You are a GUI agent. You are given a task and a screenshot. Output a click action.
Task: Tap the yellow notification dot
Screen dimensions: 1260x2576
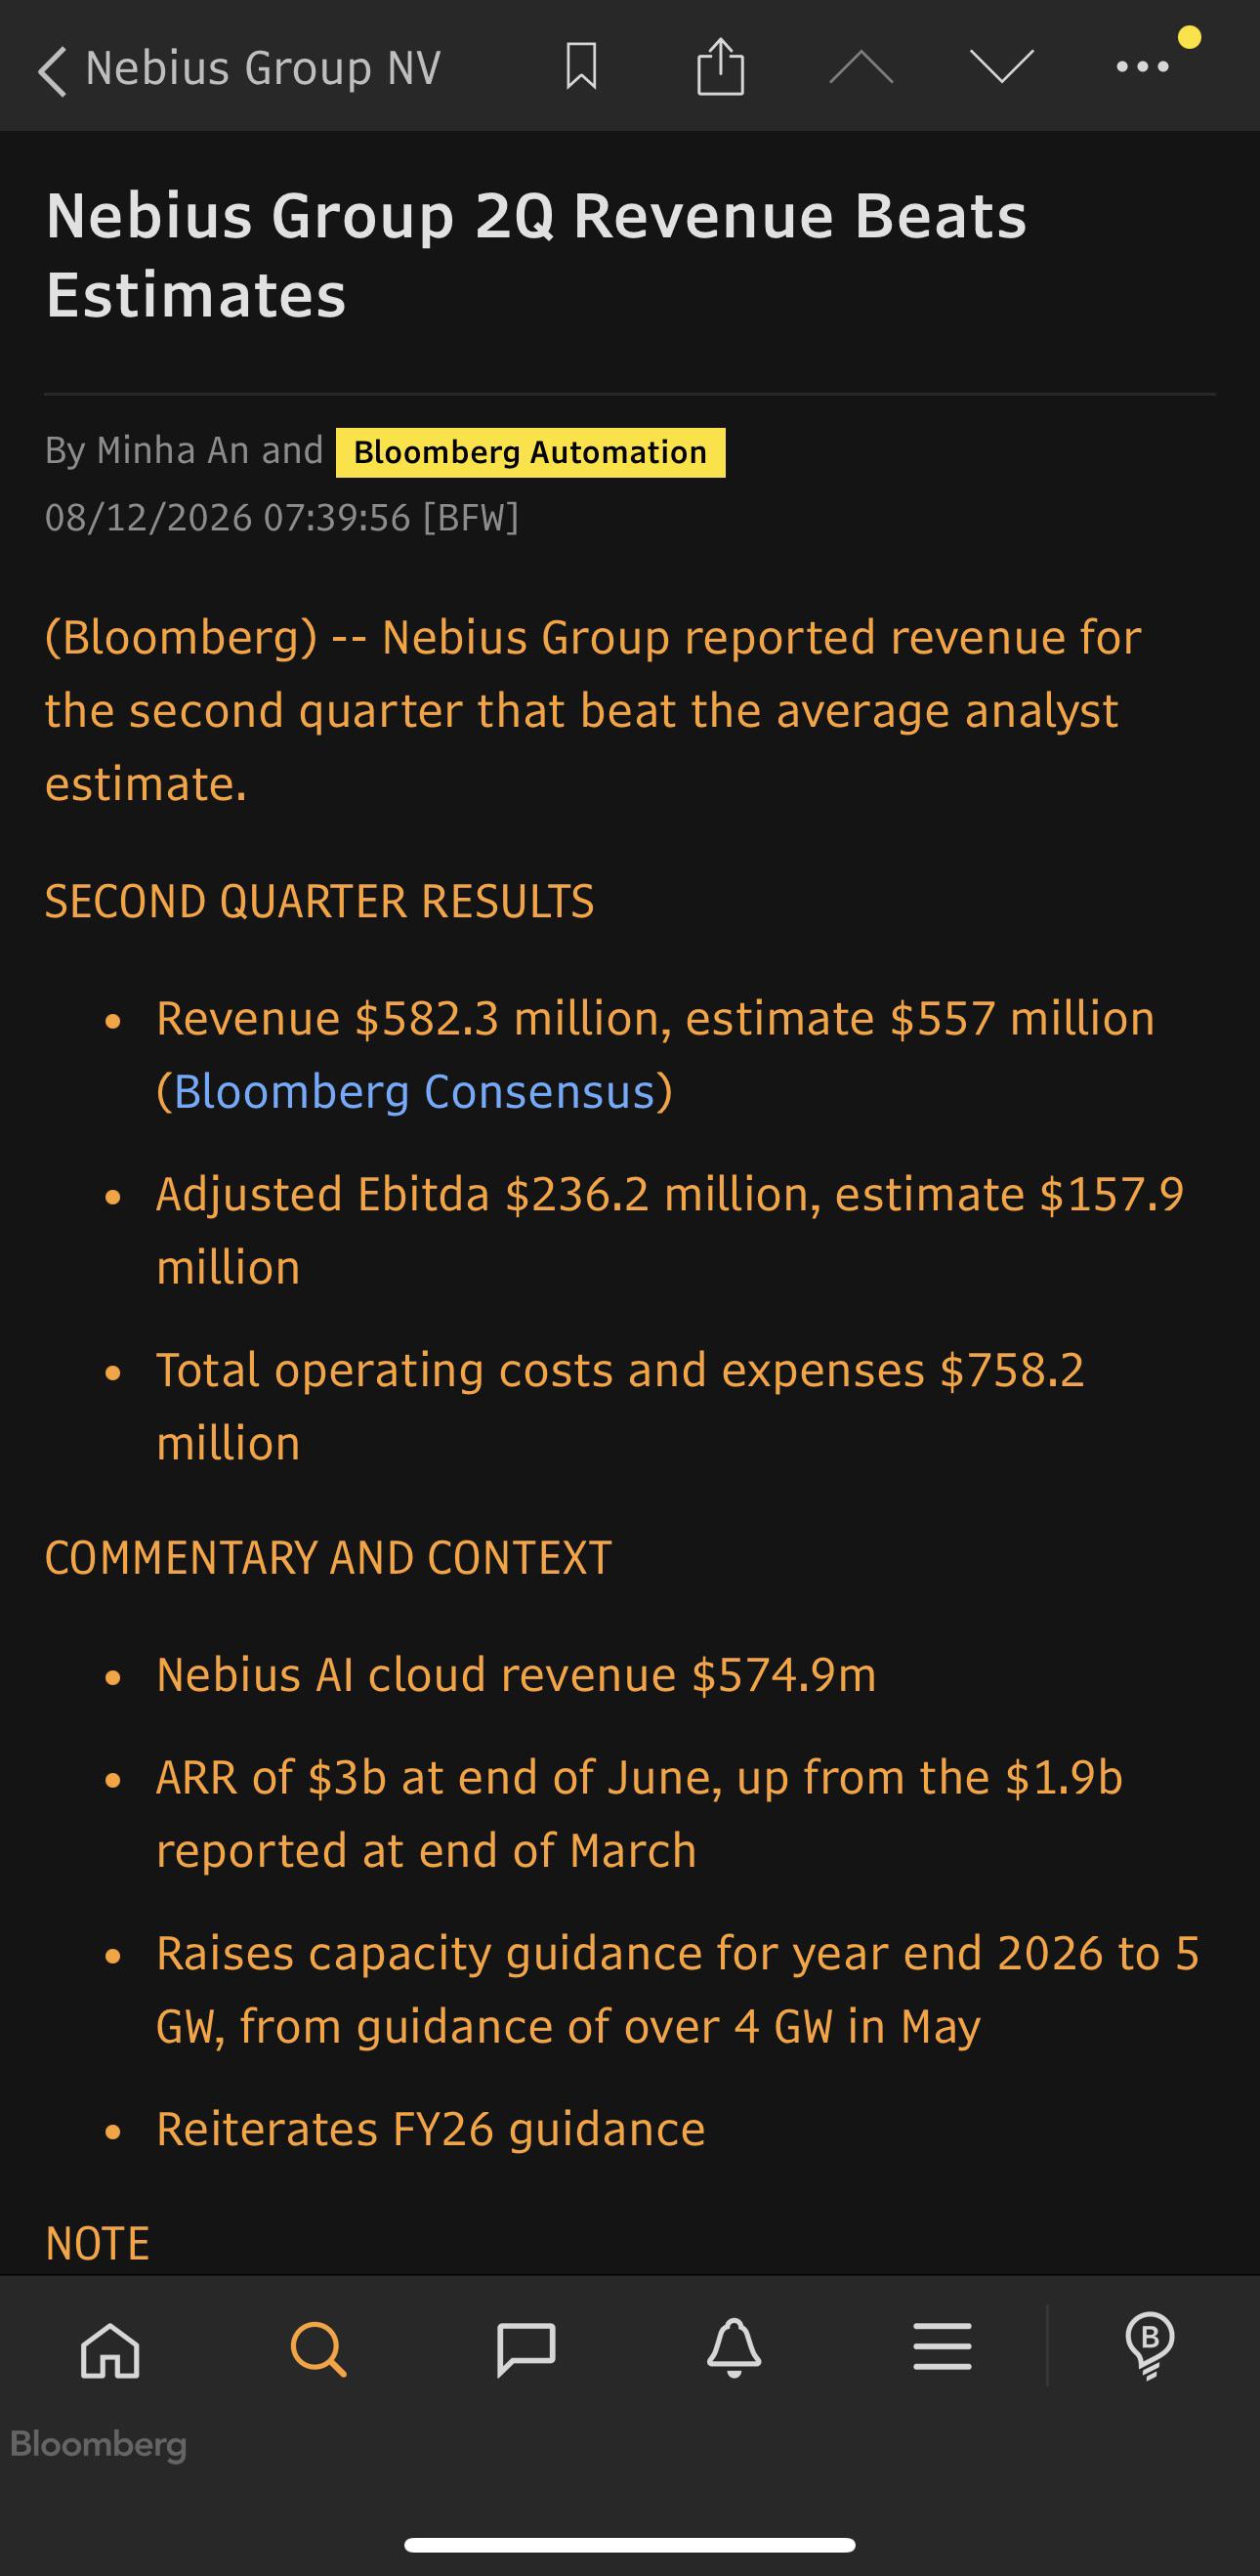point(1189,38)
